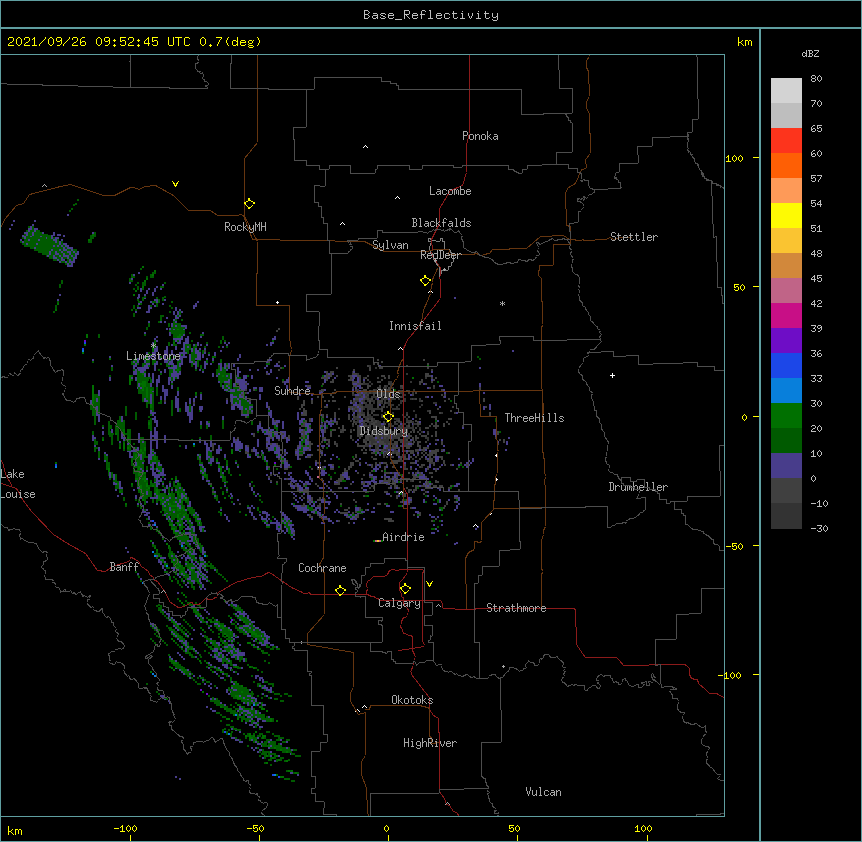862x842 pixels.
Task: Click the 80 value on the dBZ legend
Action: [816, 79]
